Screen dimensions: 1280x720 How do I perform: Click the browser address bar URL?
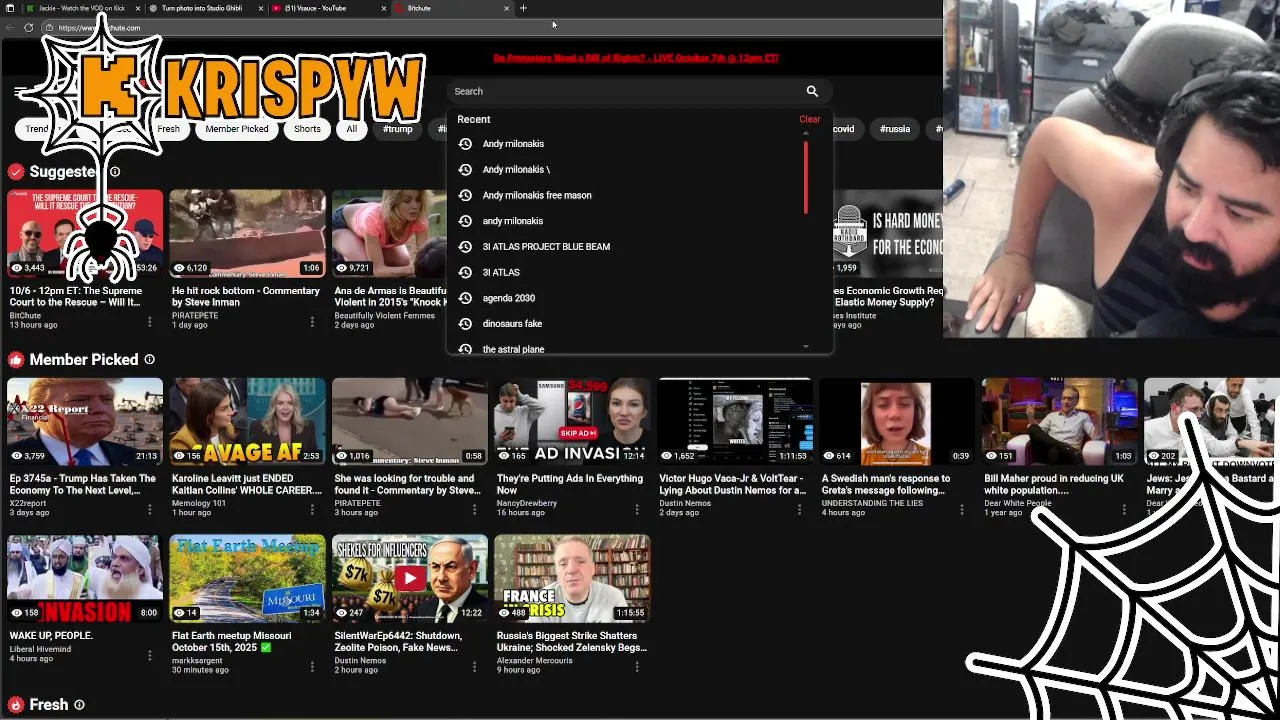[x=100, y=28]
